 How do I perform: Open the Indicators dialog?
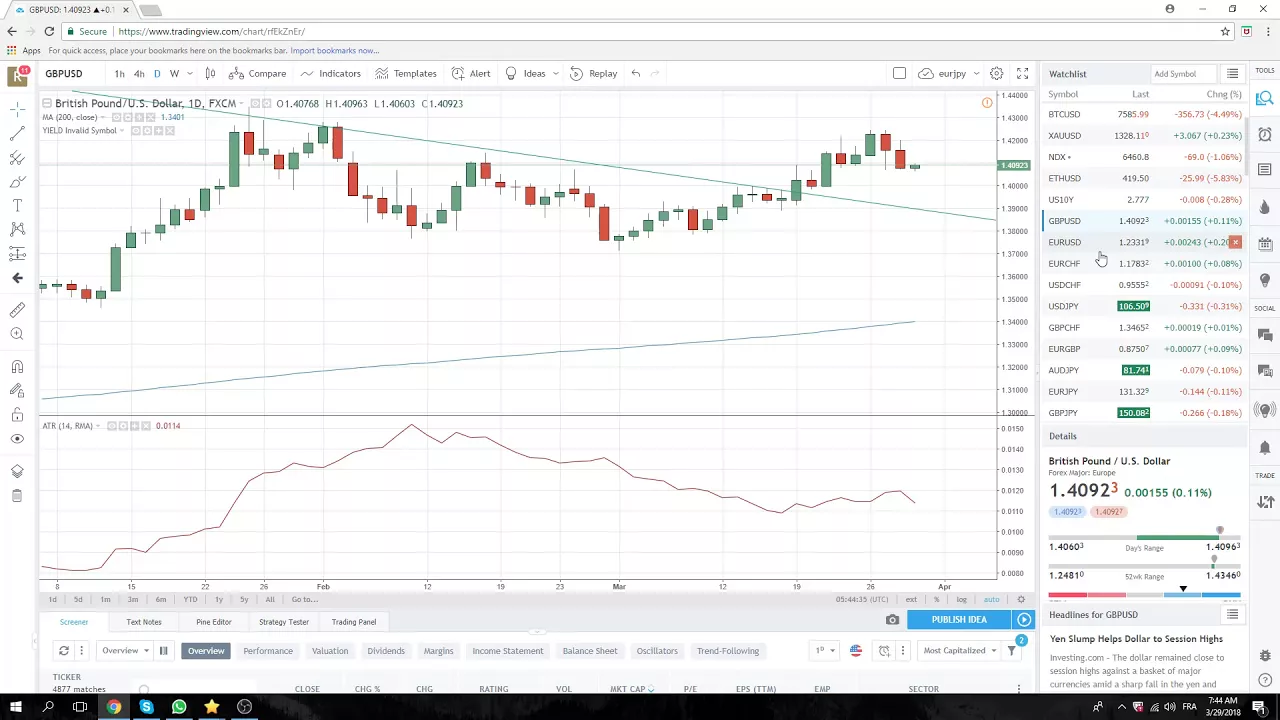pyautogui.click(x=330, y=73)
